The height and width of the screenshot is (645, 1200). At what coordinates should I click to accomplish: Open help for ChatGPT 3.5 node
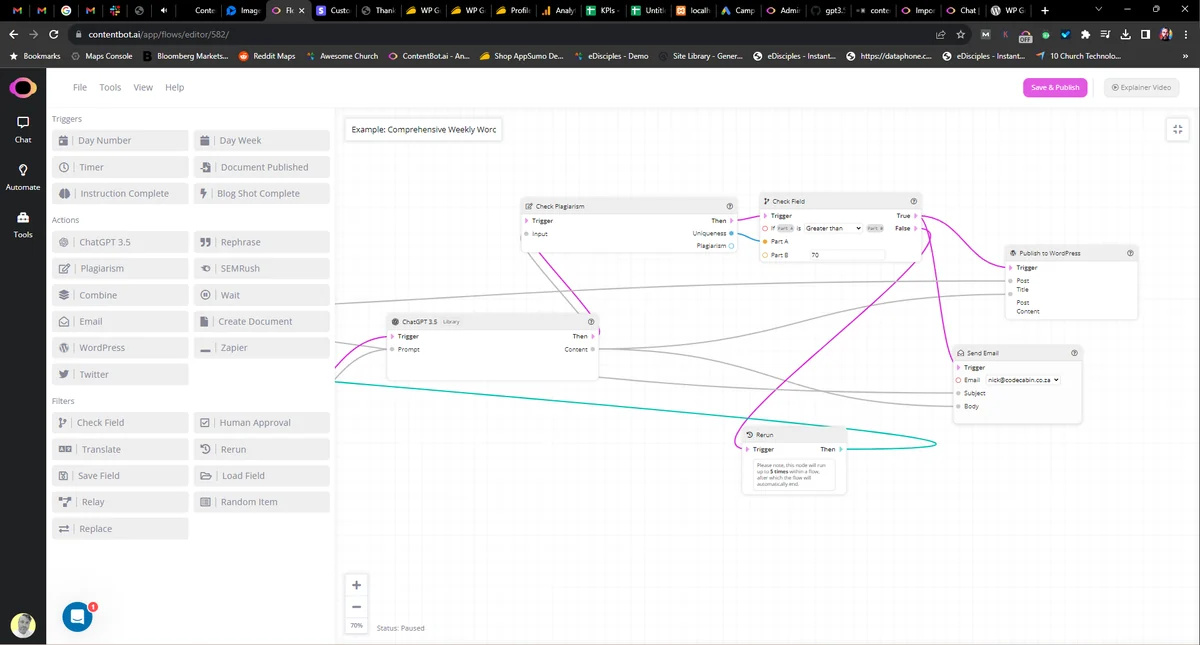pyautogui.click(x=591, y=322)
